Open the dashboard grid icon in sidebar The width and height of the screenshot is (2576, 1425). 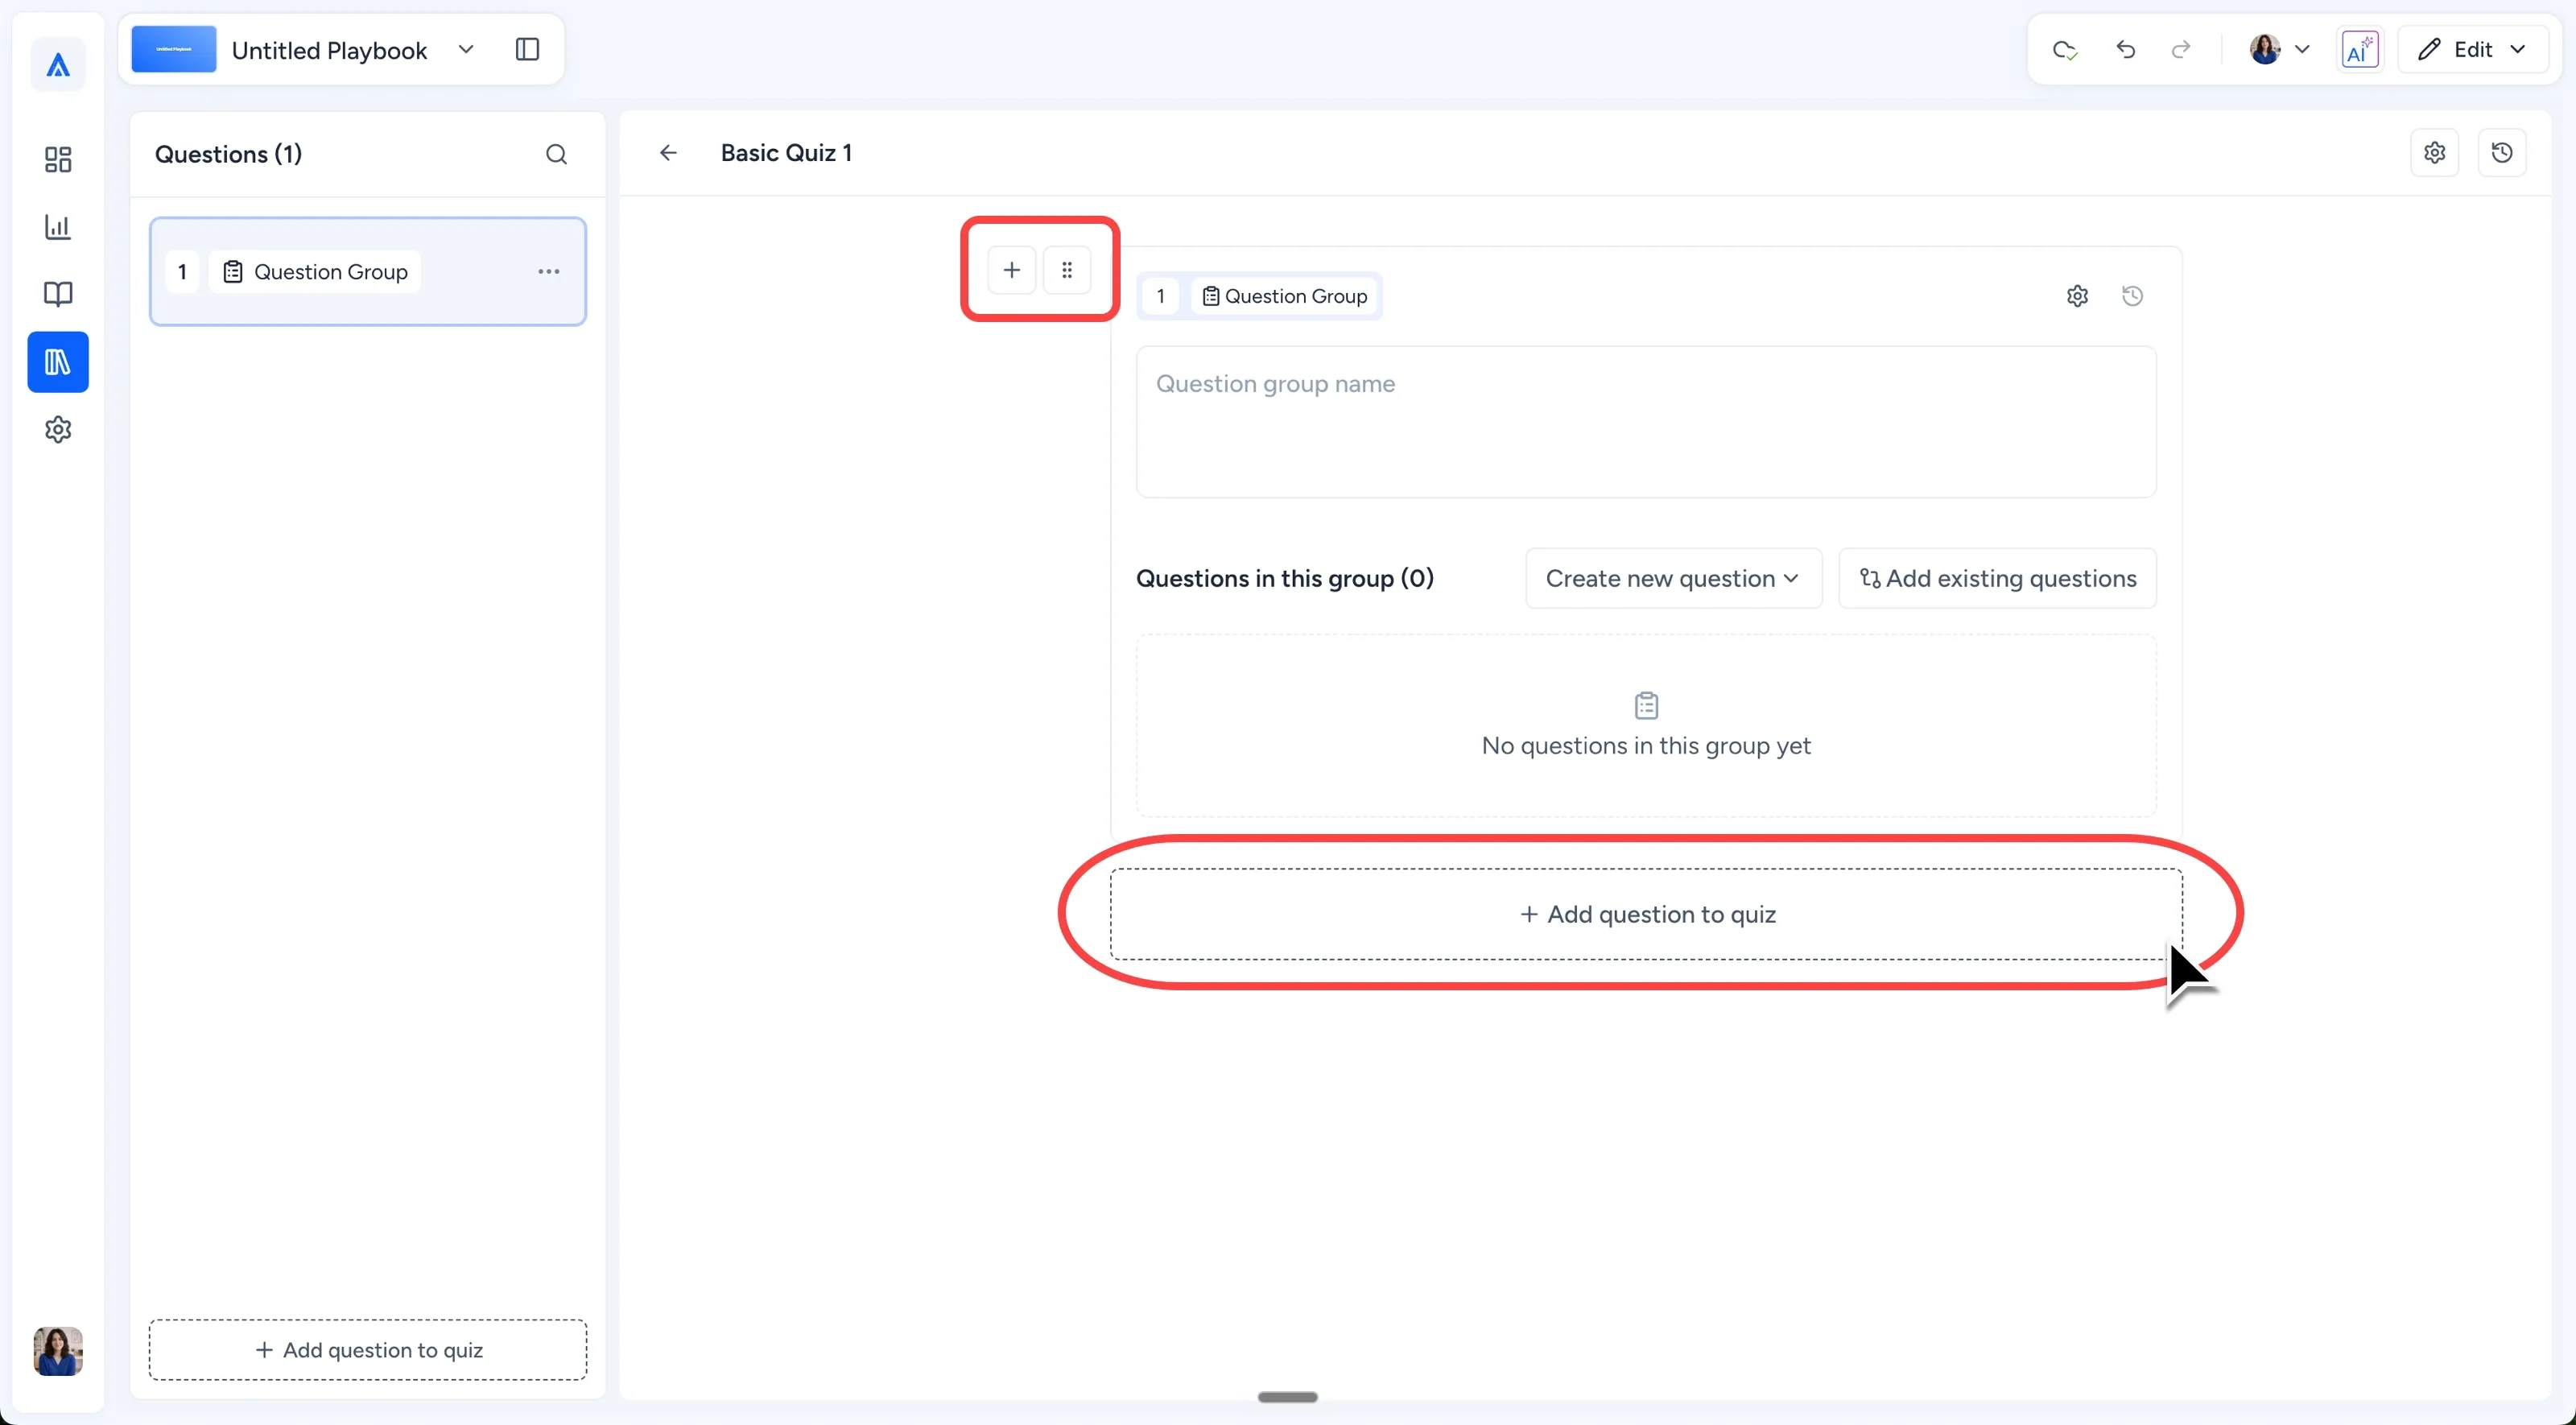coord(58,159)
